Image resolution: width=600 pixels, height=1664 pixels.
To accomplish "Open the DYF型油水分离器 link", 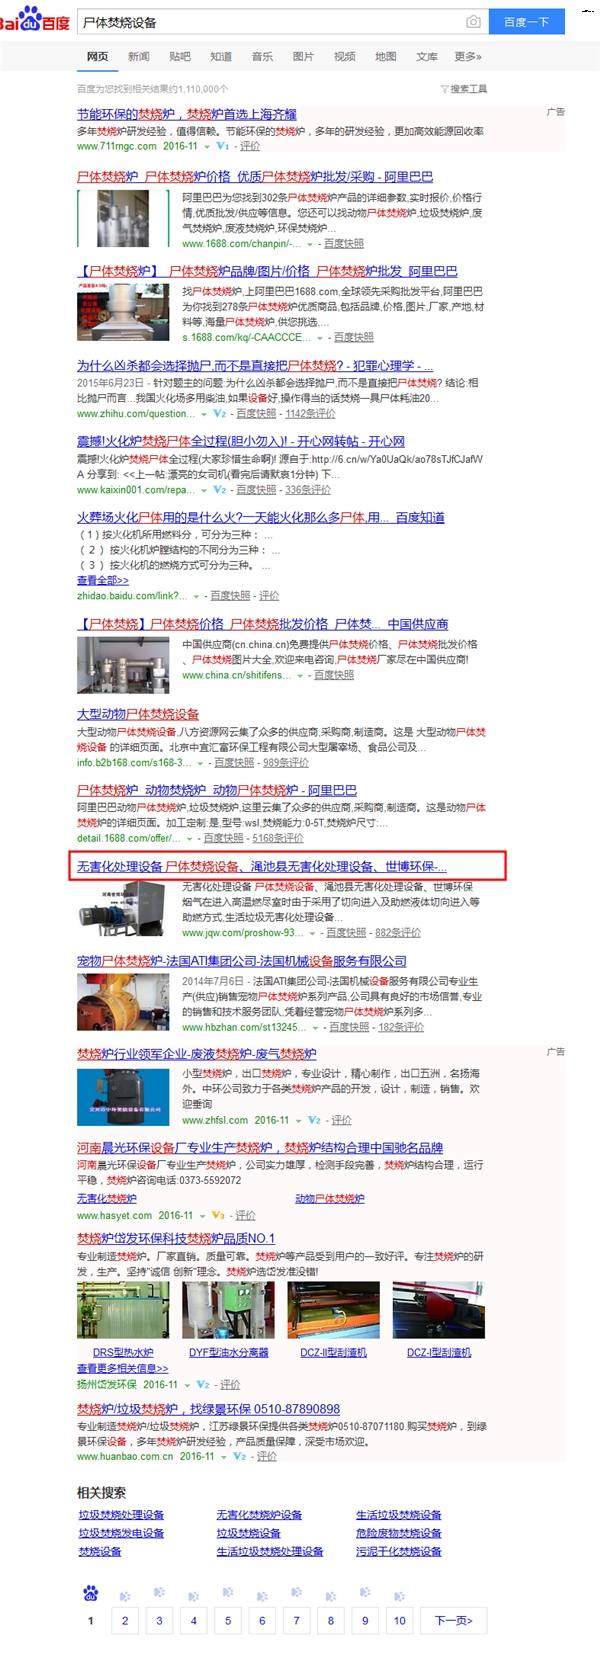I will 229,1352.
